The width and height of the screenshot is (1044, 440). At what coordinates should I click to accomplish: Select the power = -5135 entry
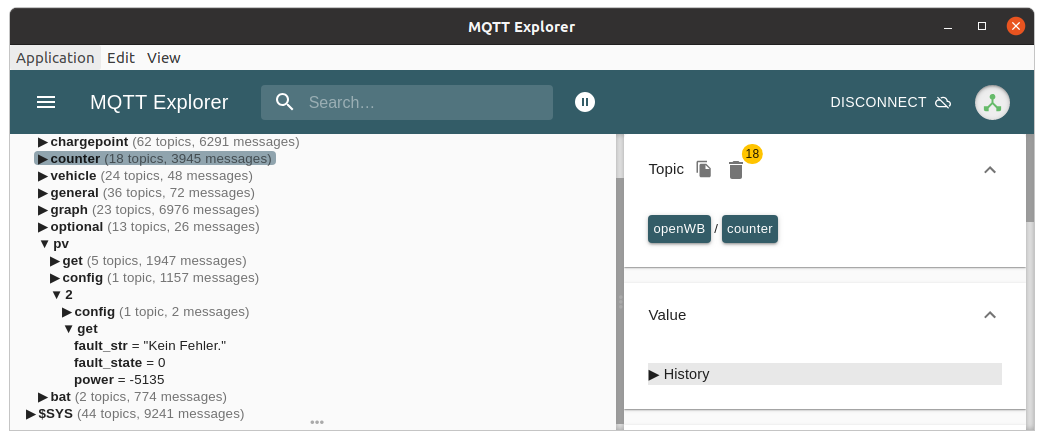[119, 380]
